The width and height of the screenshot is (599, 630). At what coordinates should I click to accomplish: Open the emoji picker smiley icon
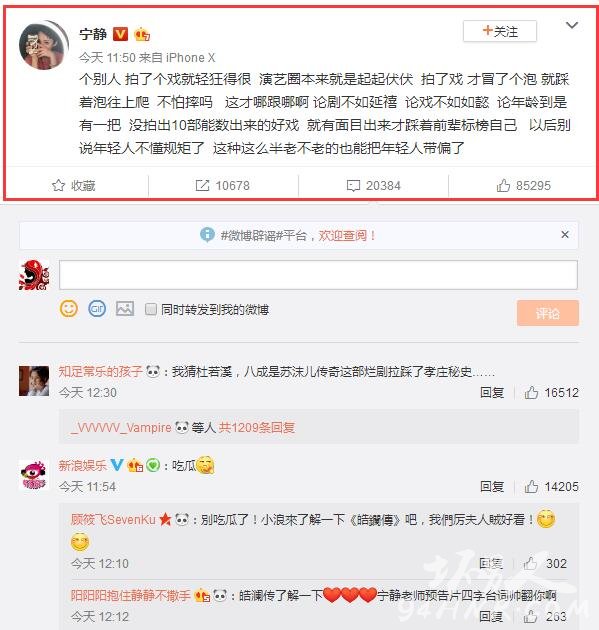tap(69, 309)
